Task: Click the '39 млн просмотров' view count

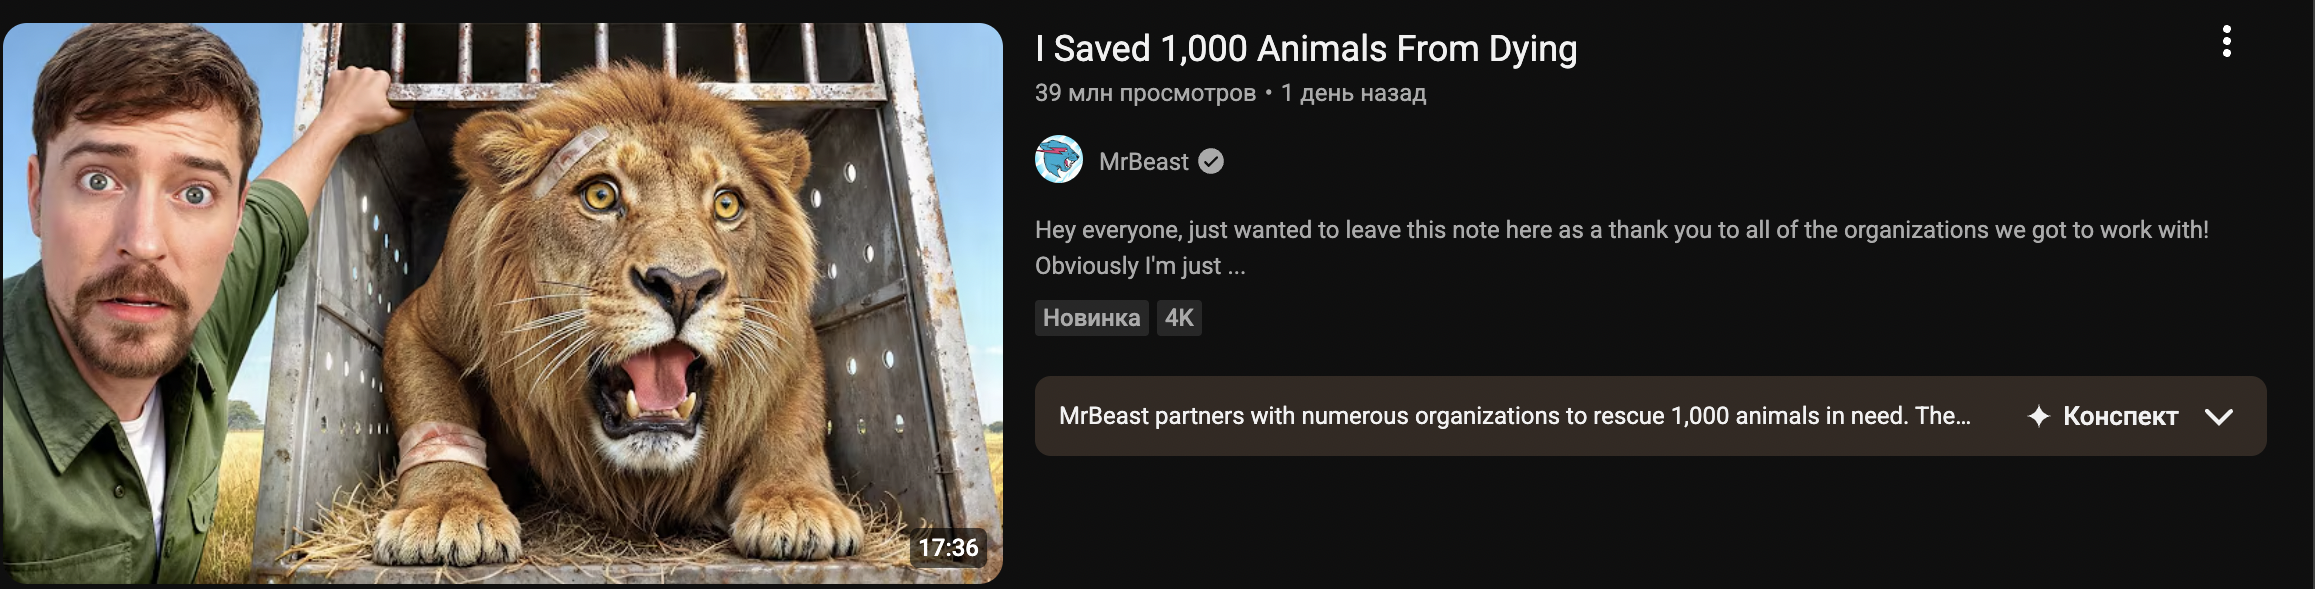Action: 1145,93
